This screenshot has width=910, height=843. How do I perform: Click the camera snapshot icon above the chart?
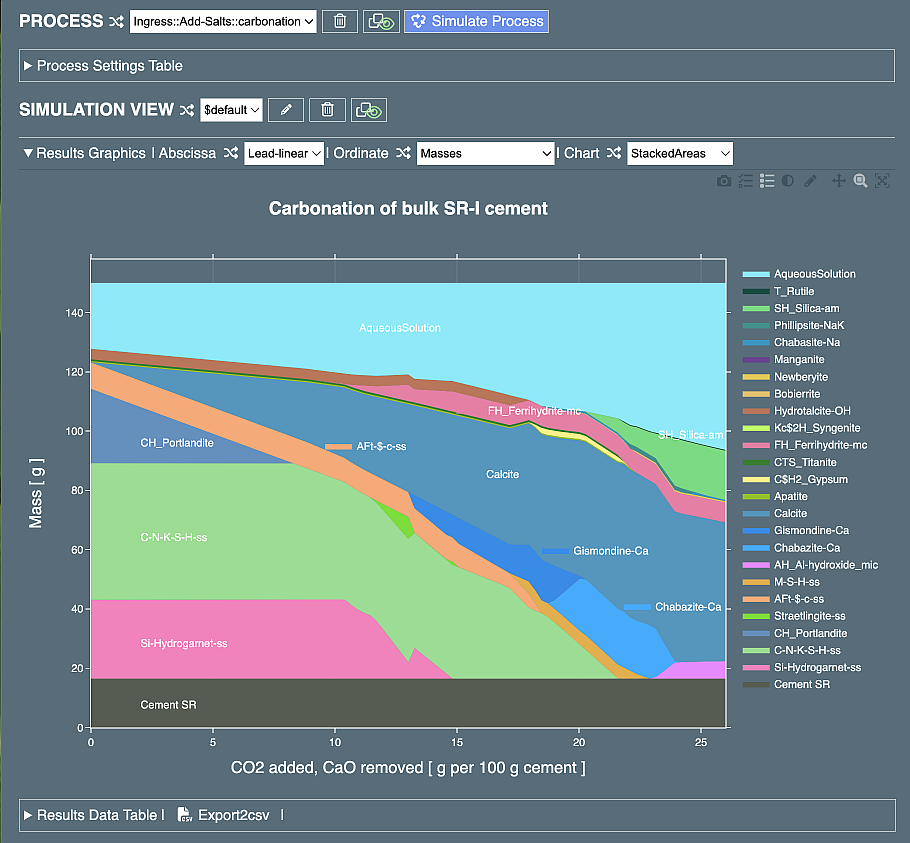click(x=724, y=180)
